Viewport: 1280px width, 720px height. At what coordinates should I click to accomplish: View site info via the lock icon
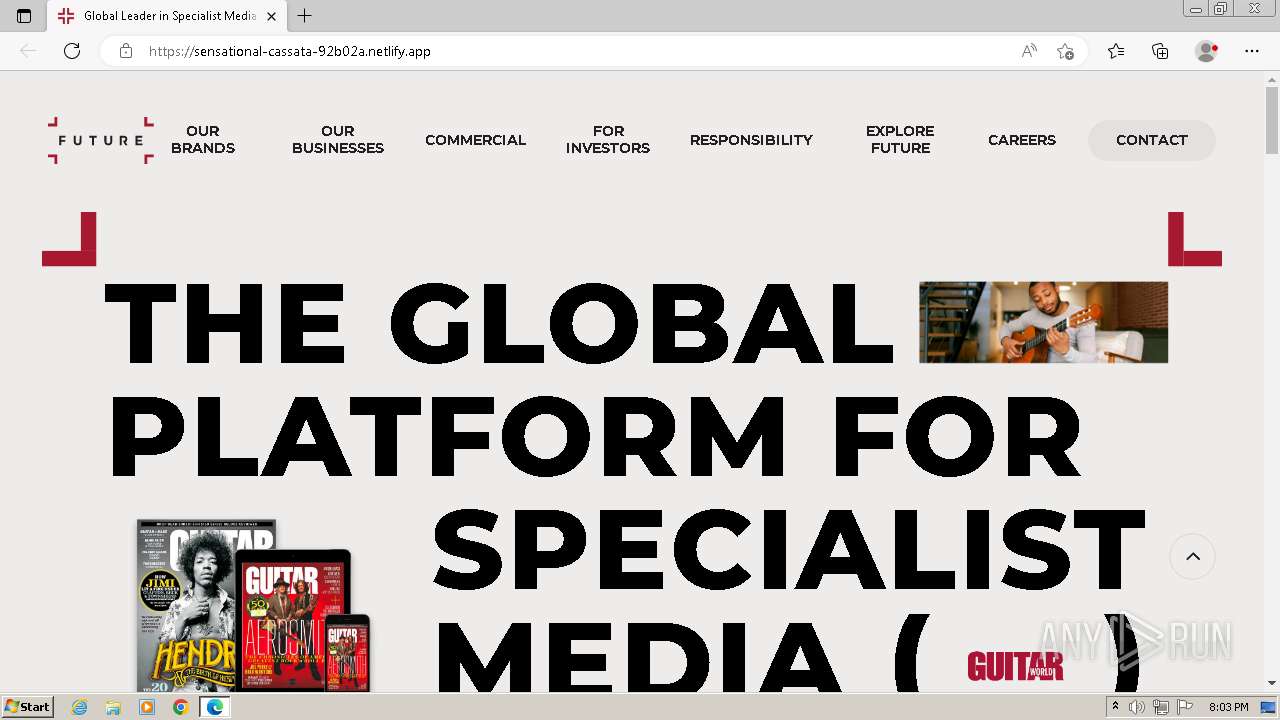[126, 51]
